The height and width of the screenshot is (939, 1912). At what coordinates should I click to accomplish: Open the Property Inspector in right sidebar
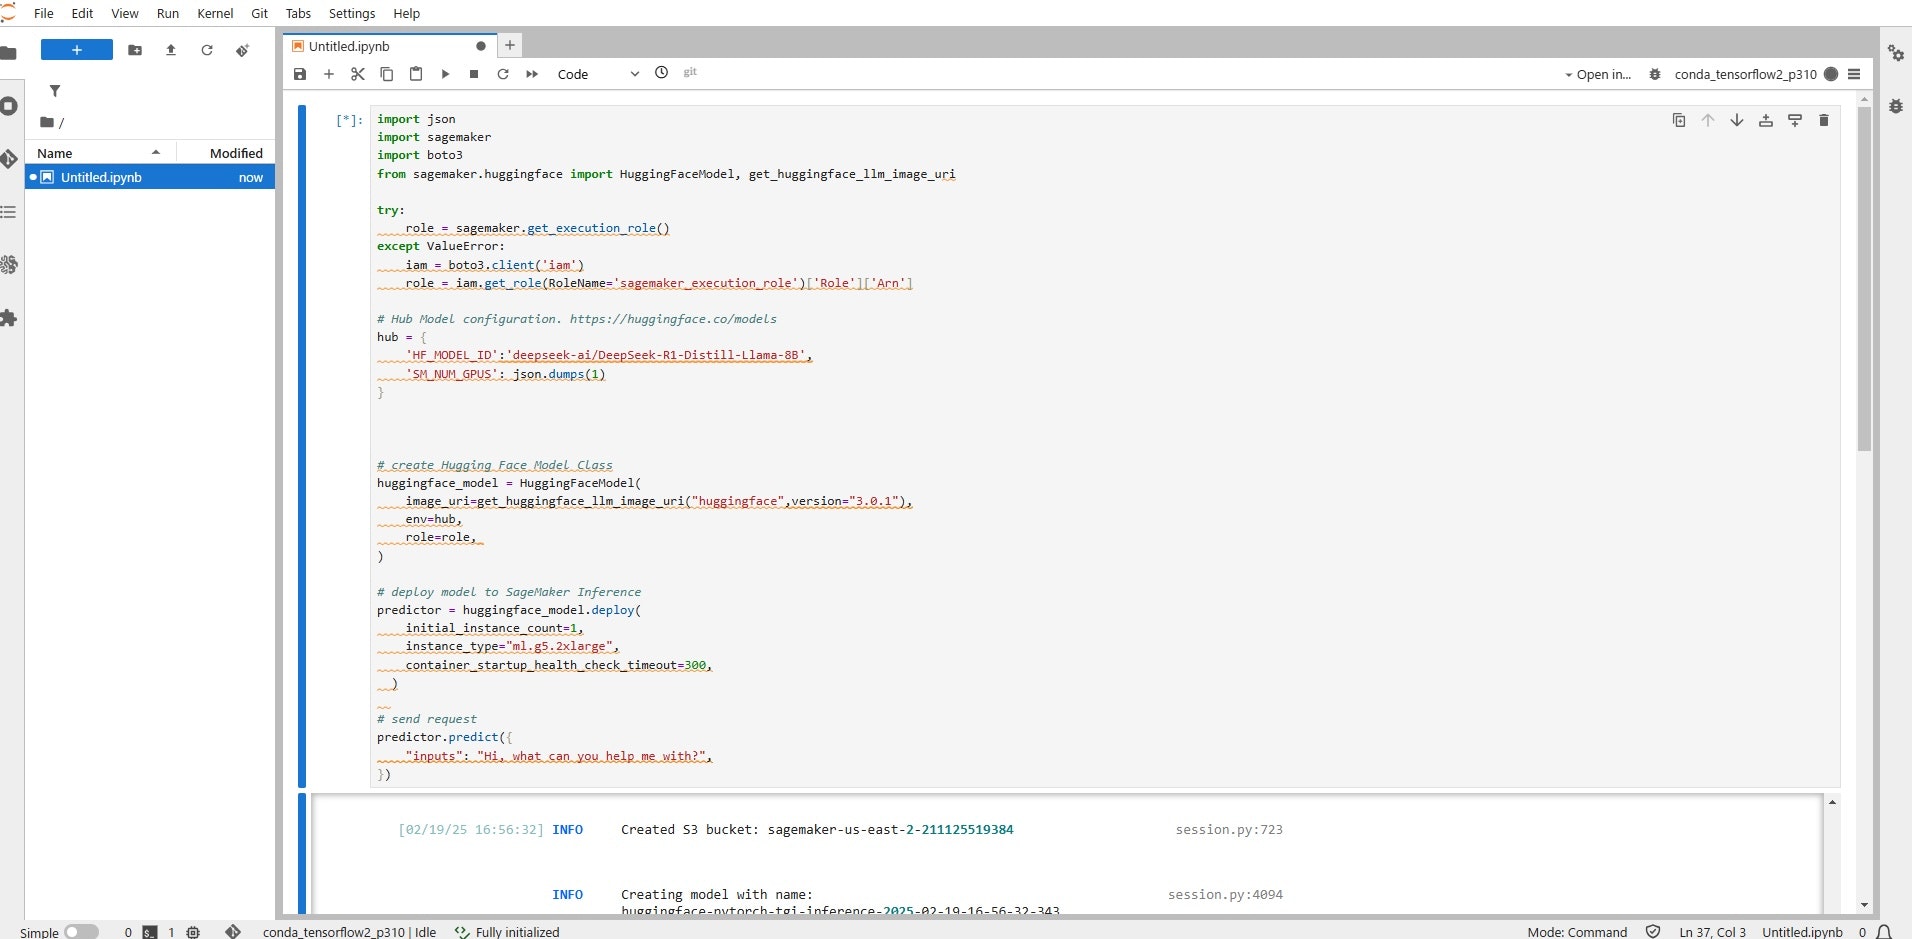1896,53
